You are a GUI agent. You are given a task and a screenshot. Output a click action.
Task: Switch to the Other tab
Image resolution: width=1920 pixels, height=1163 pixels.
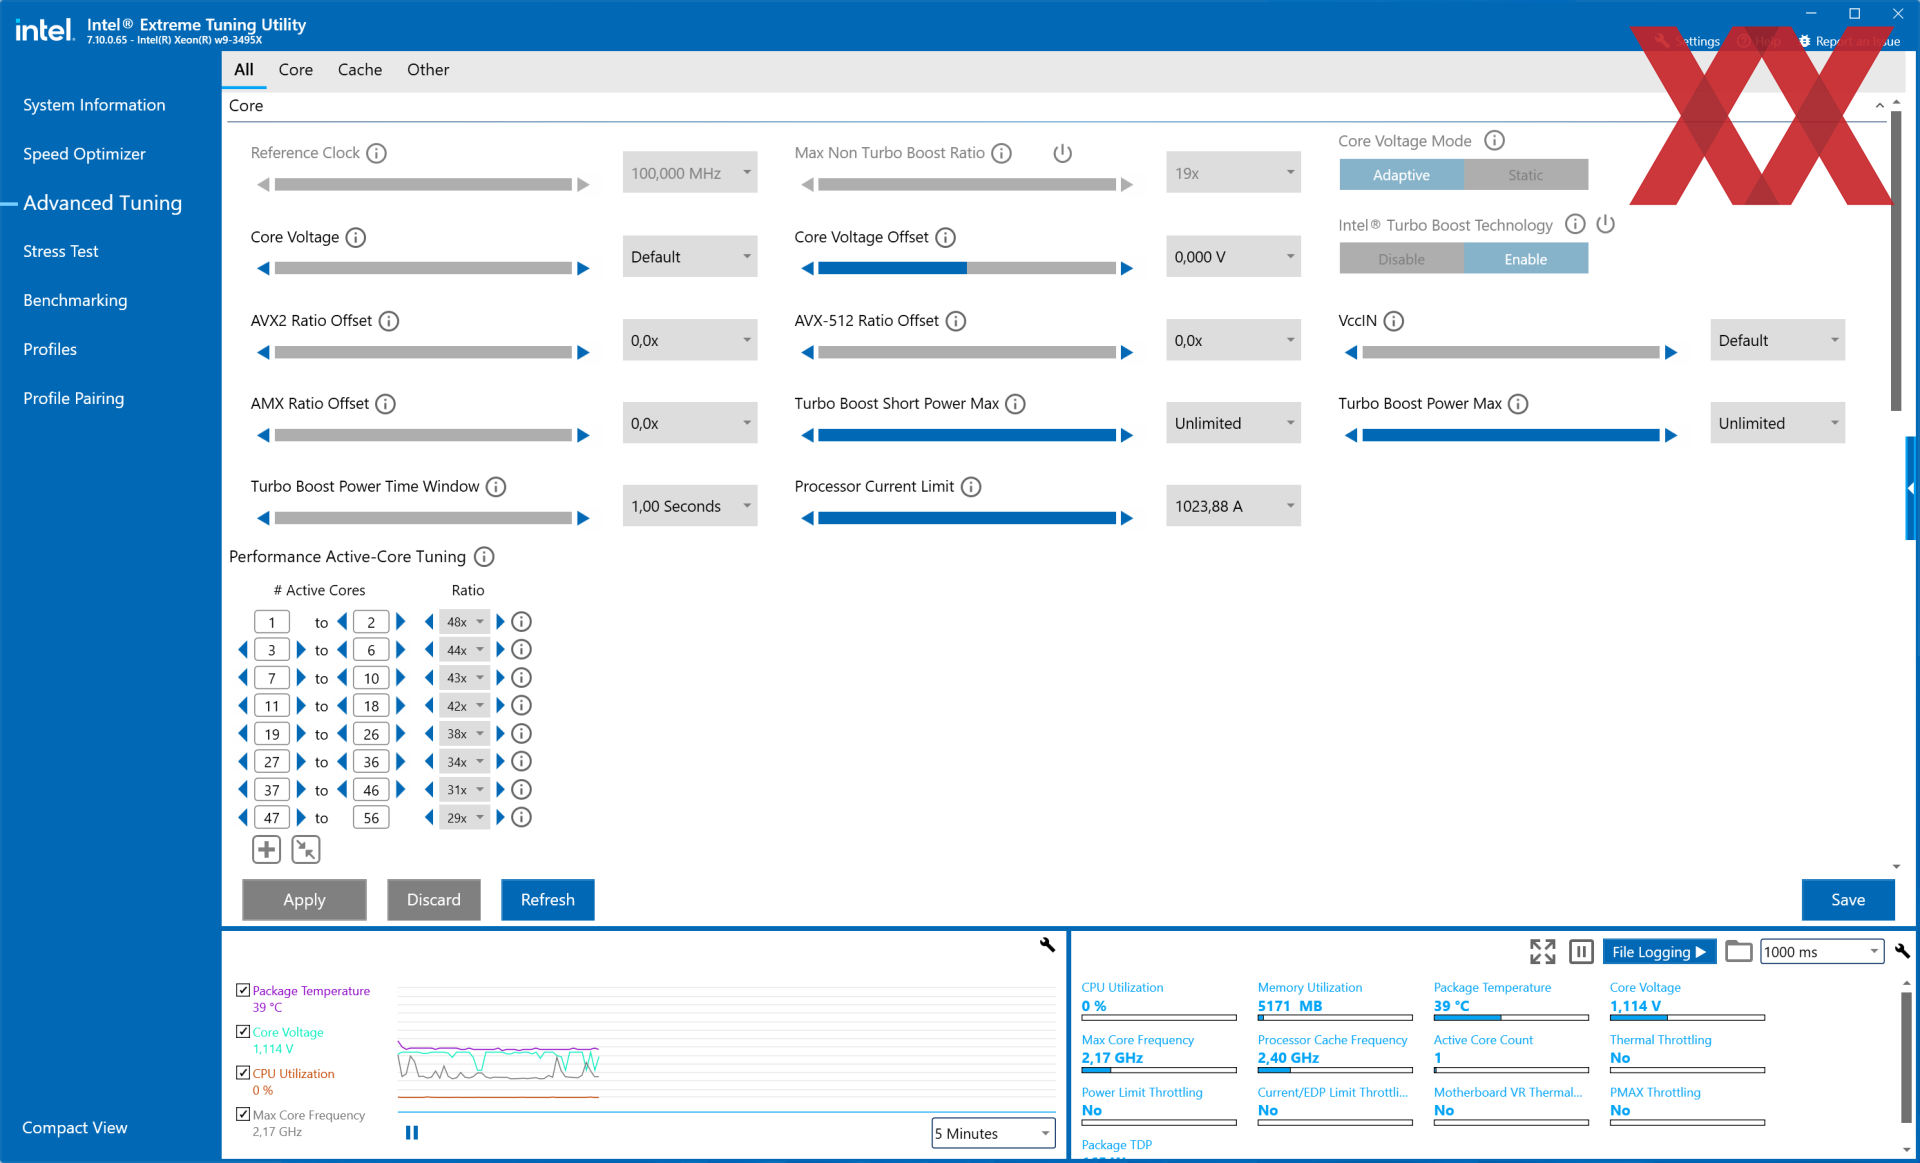point(428,70)
